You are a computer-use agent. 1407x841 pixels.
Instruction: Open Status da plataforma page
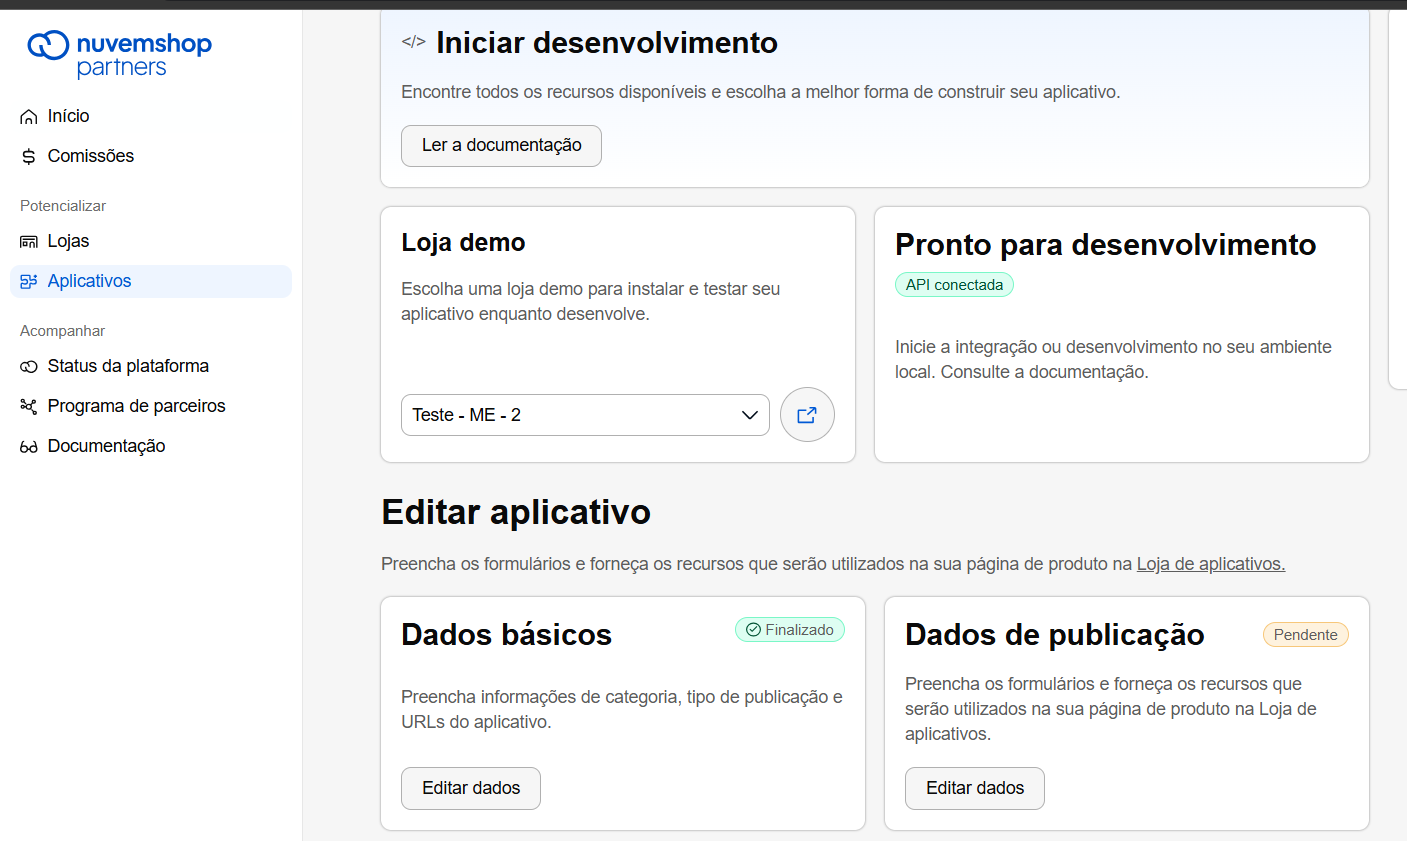coord(151,366)
